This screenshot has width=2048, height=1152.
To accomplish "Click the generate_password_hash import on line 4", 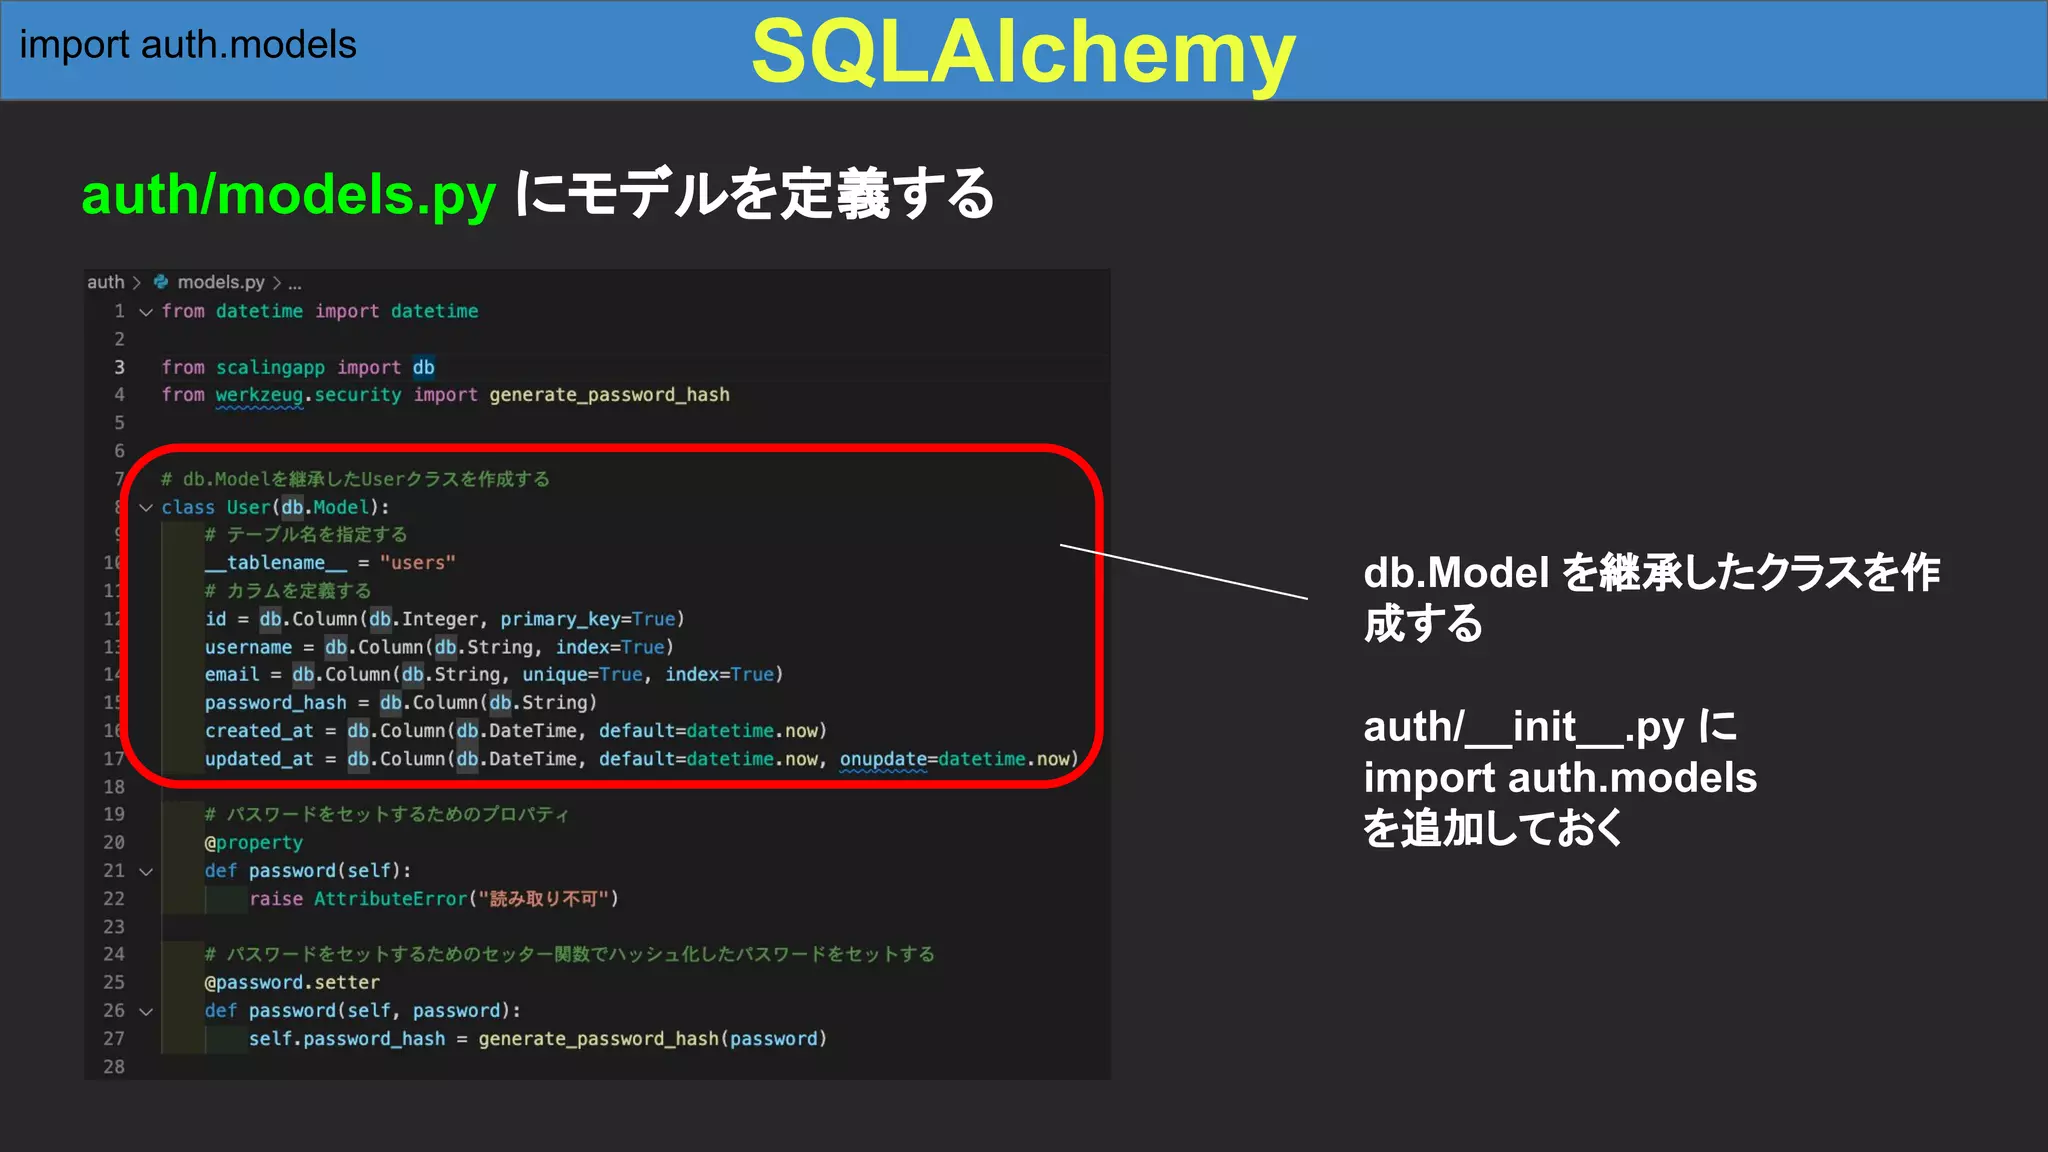I will pyautogui.click(x=609, y=395).
